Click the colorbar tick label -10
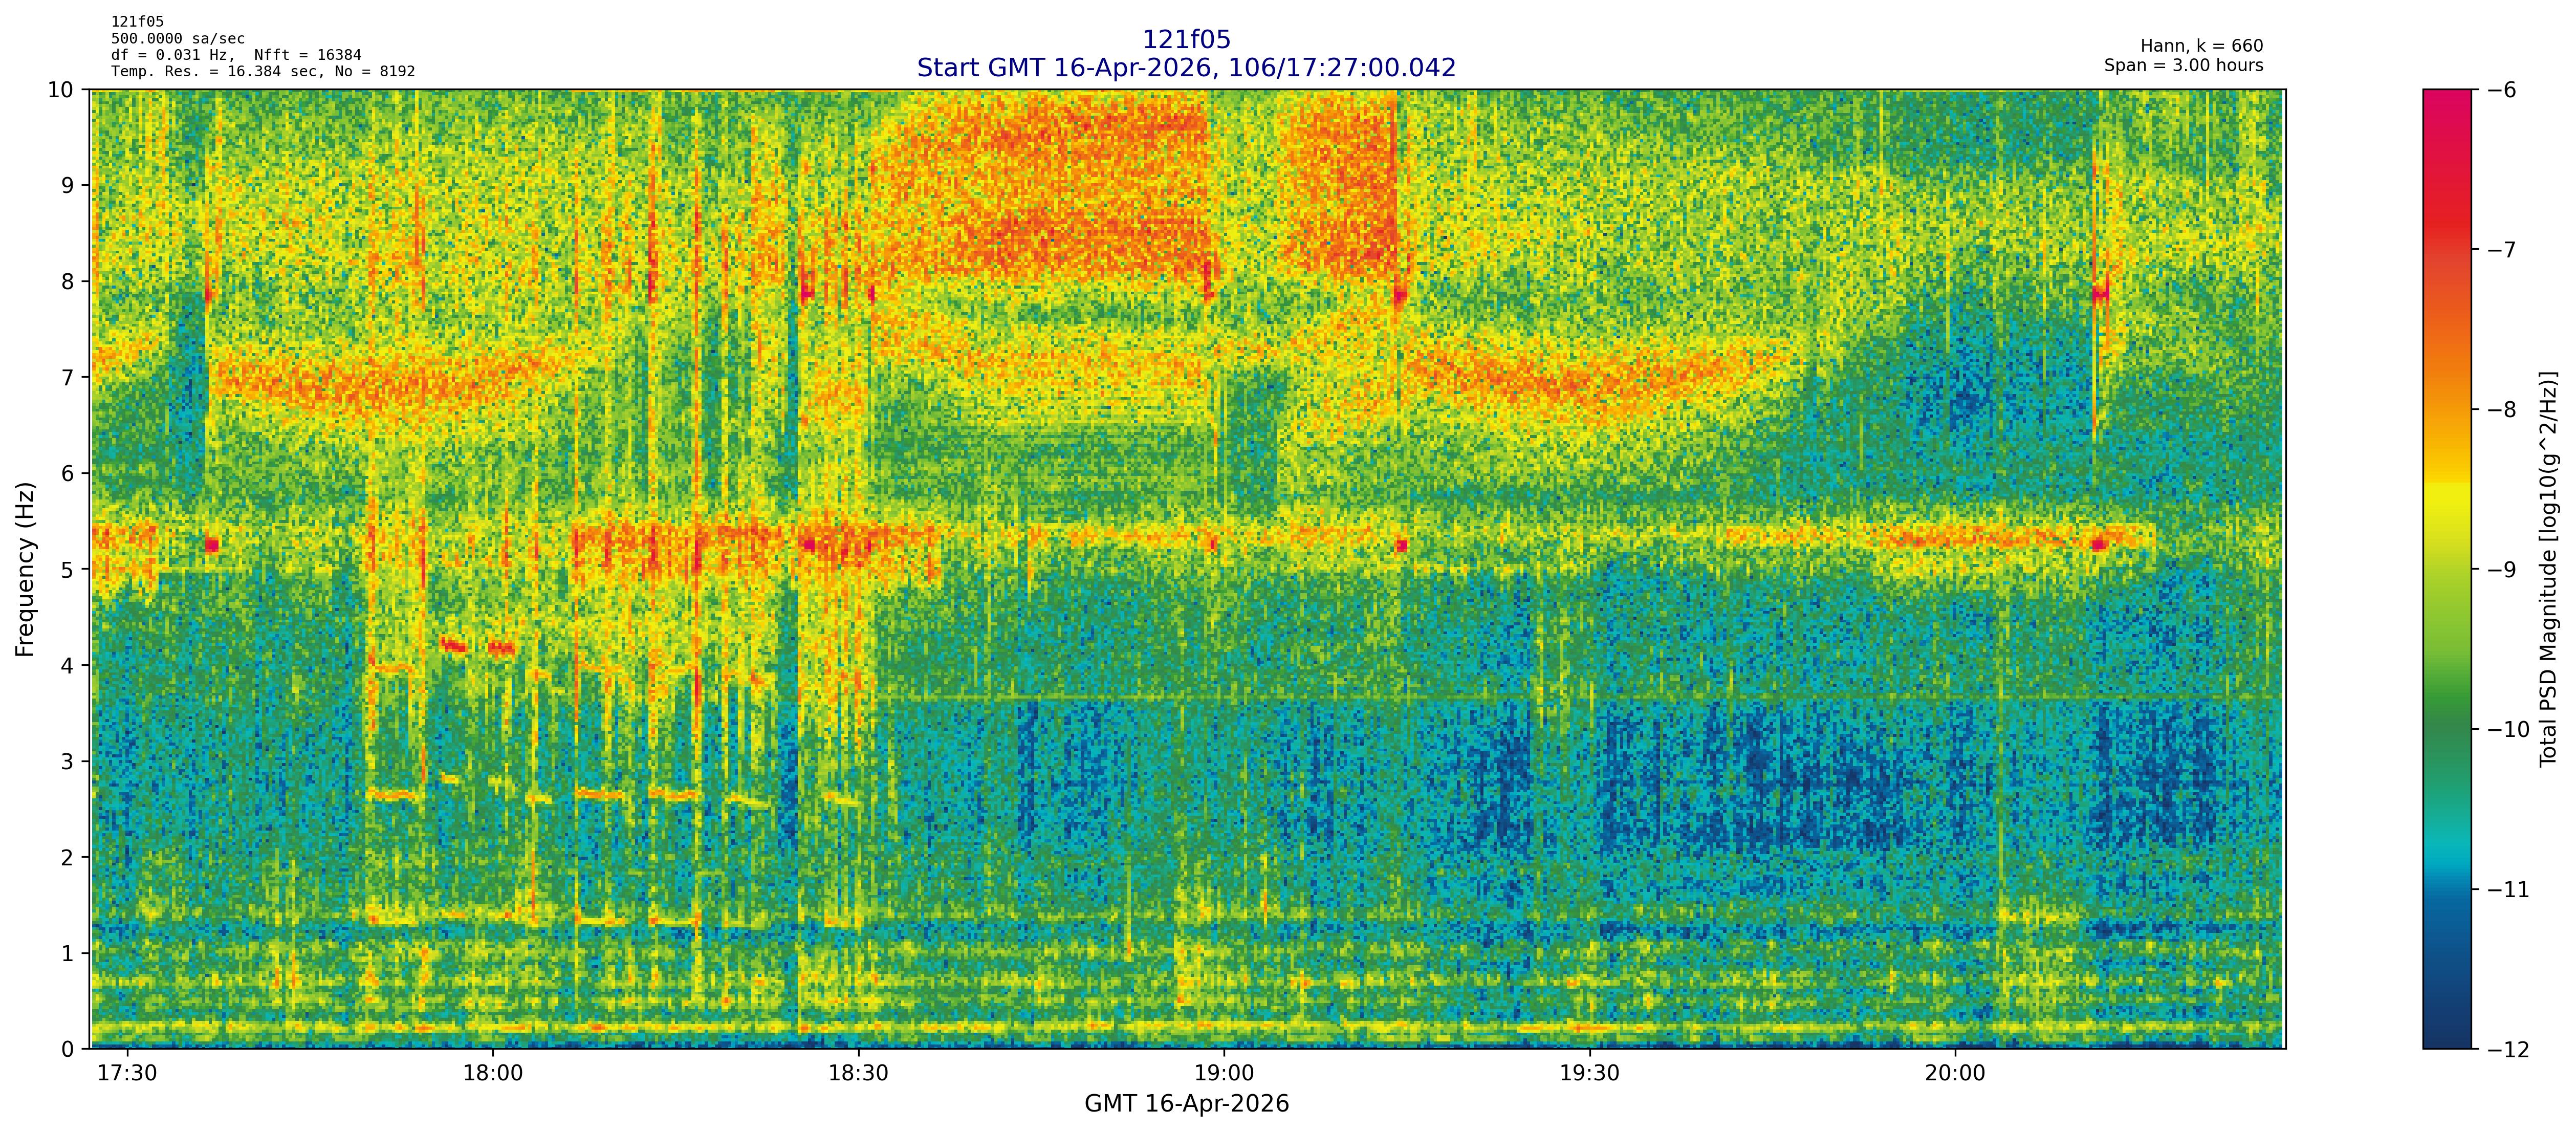The image size is (2576, 1132). (2509, 729)
